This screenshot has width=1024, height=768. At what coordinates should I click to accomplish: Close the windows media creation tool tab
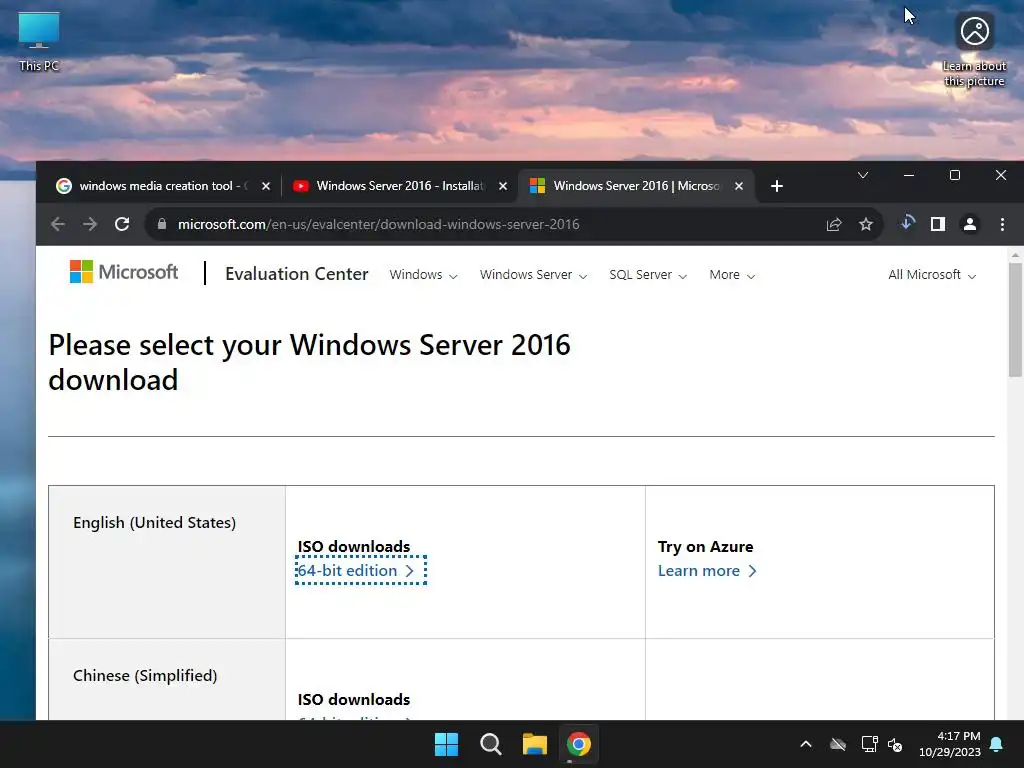[x=266, y=186]
